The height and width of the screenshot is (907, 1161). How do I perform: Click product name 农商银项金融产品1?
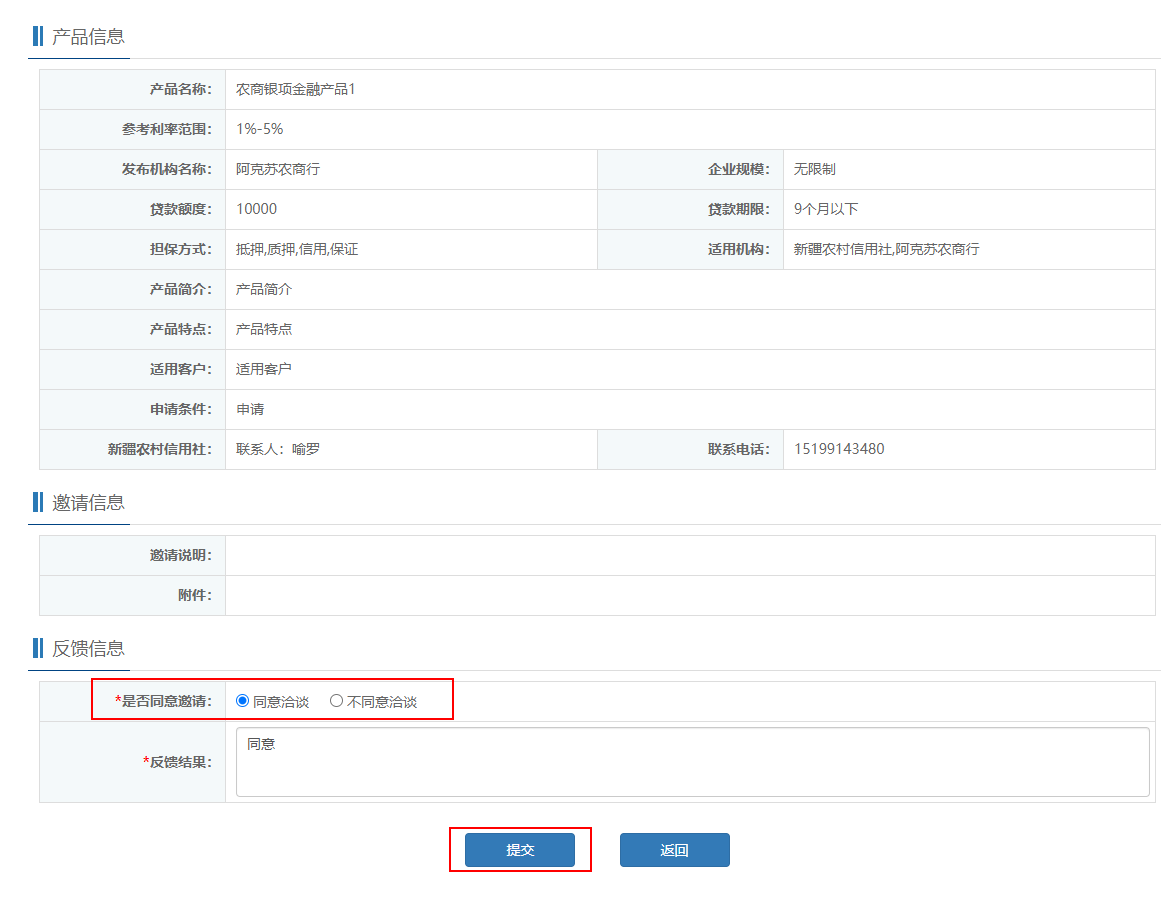[295, 89]
